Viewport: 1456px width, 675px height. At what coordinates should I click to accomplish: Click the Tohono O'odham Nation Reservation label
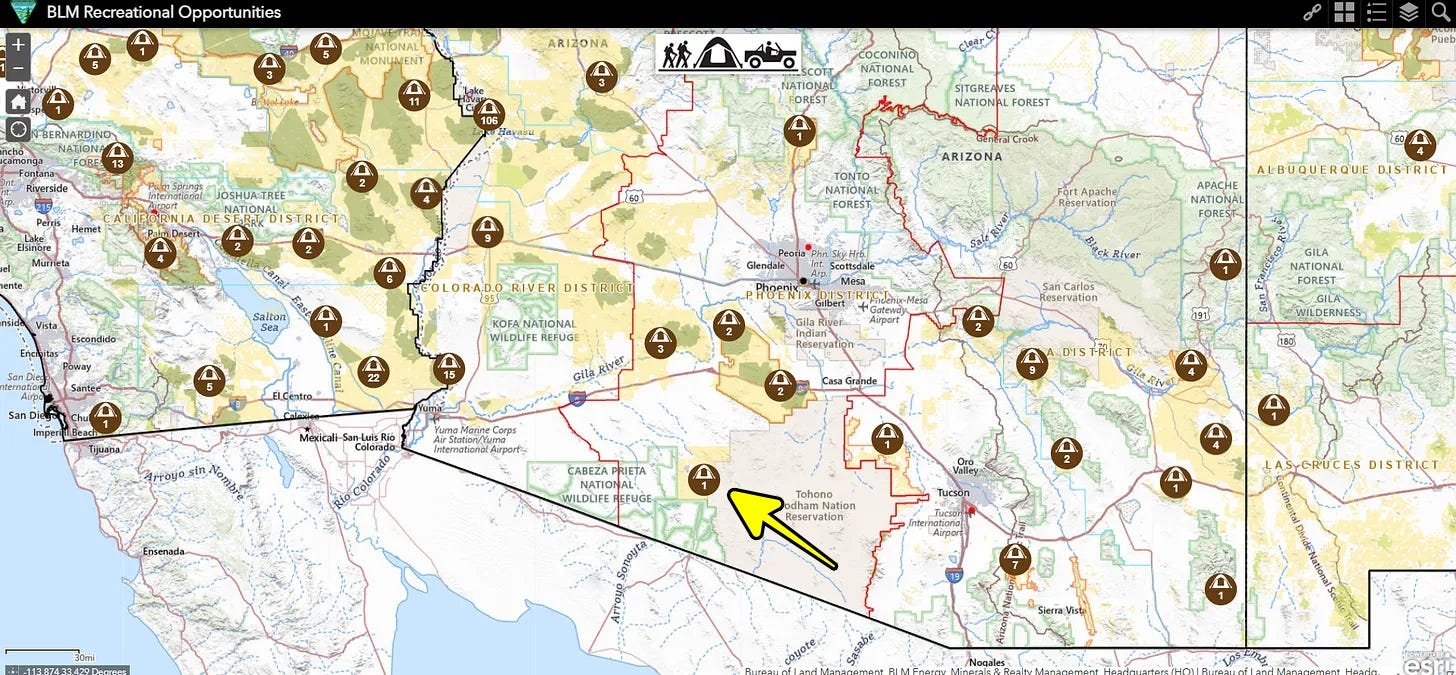point(812,505)
